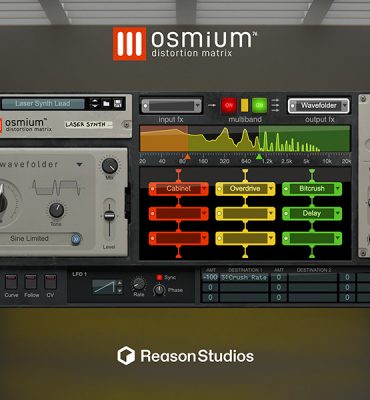Image resolution: width=370 pixels, height=400 pixels.
Task: Click the Follow button
Action: 31,282
